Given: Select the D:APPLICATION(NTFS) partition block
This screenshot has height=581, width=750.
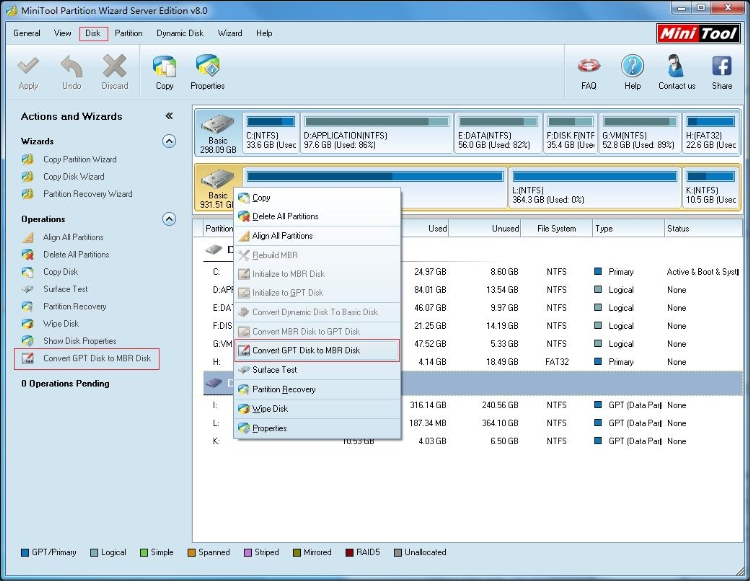Looking at the screenshot, I should (377, 133).
